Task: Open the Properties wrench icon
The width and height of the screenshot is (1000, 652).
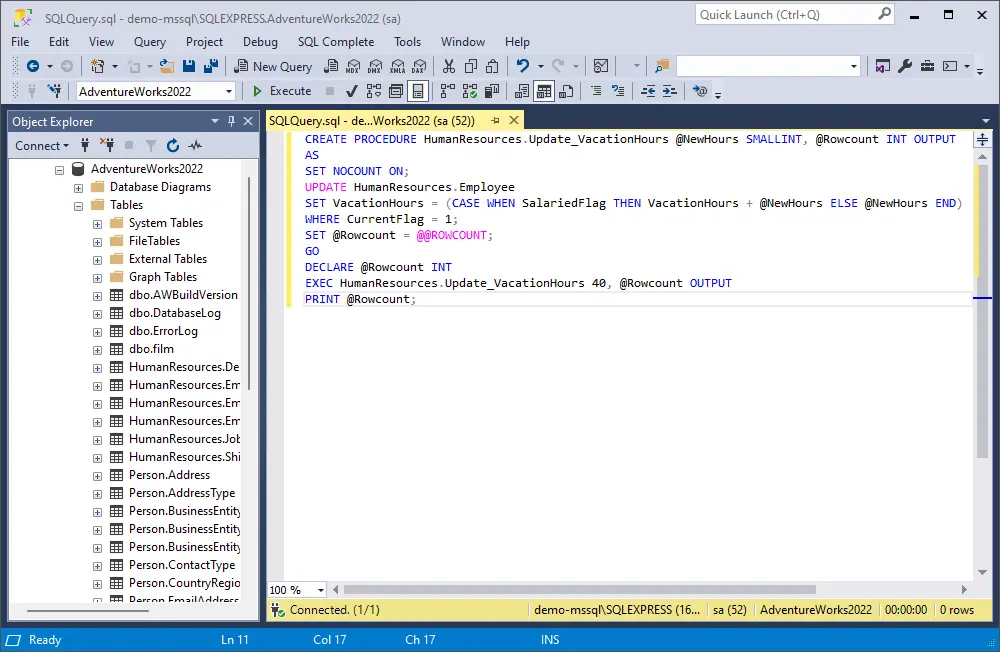Action: click(905, 66)
